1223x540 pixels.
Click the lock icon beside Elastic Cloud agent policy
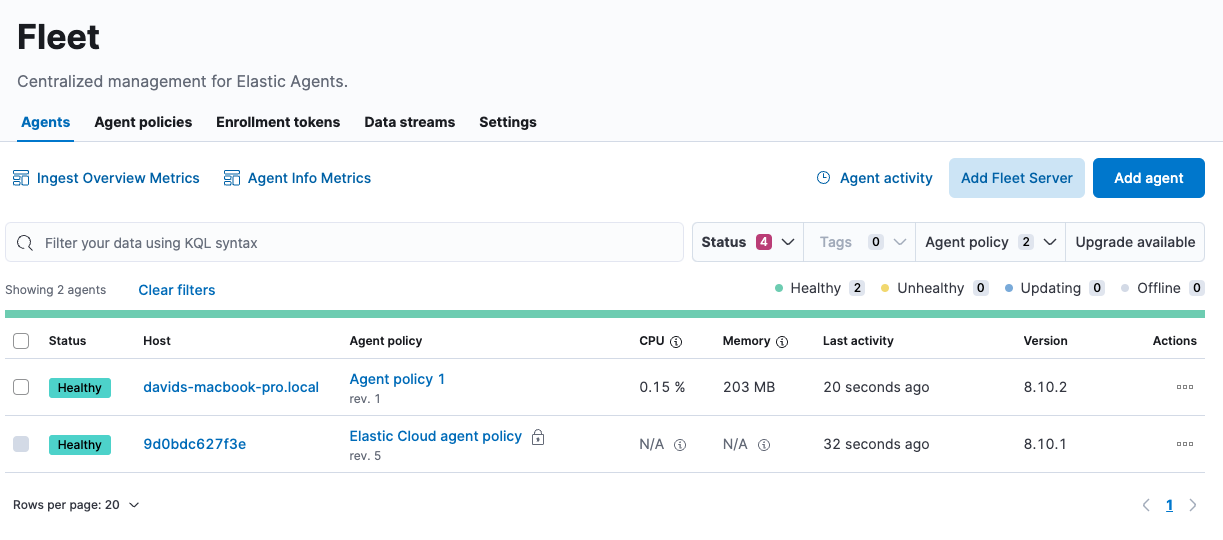tap(538, 437)
